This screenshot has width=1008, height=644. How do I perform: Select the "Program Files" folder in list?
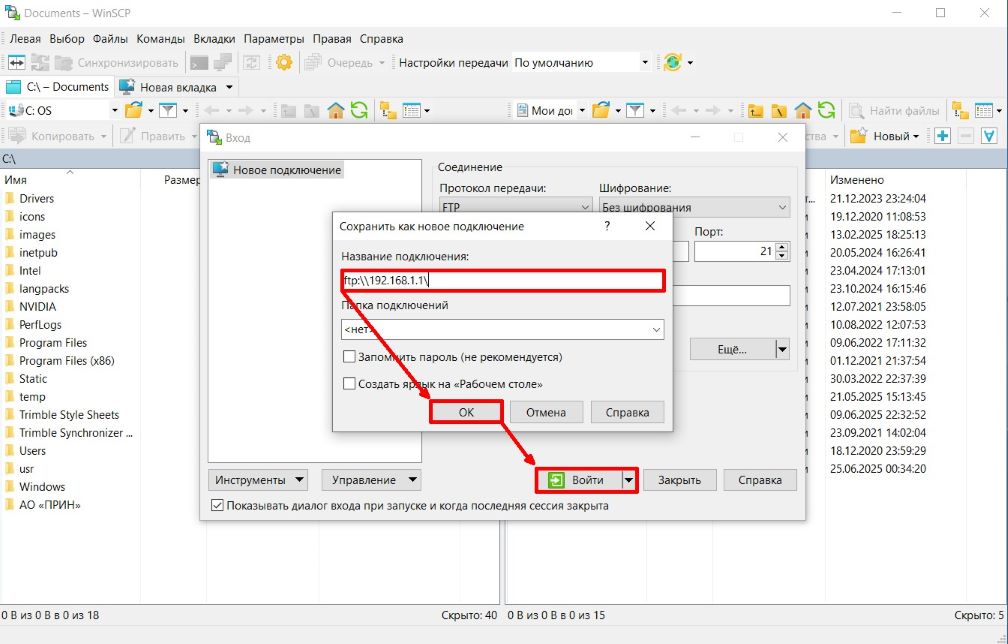coord(53,343)
